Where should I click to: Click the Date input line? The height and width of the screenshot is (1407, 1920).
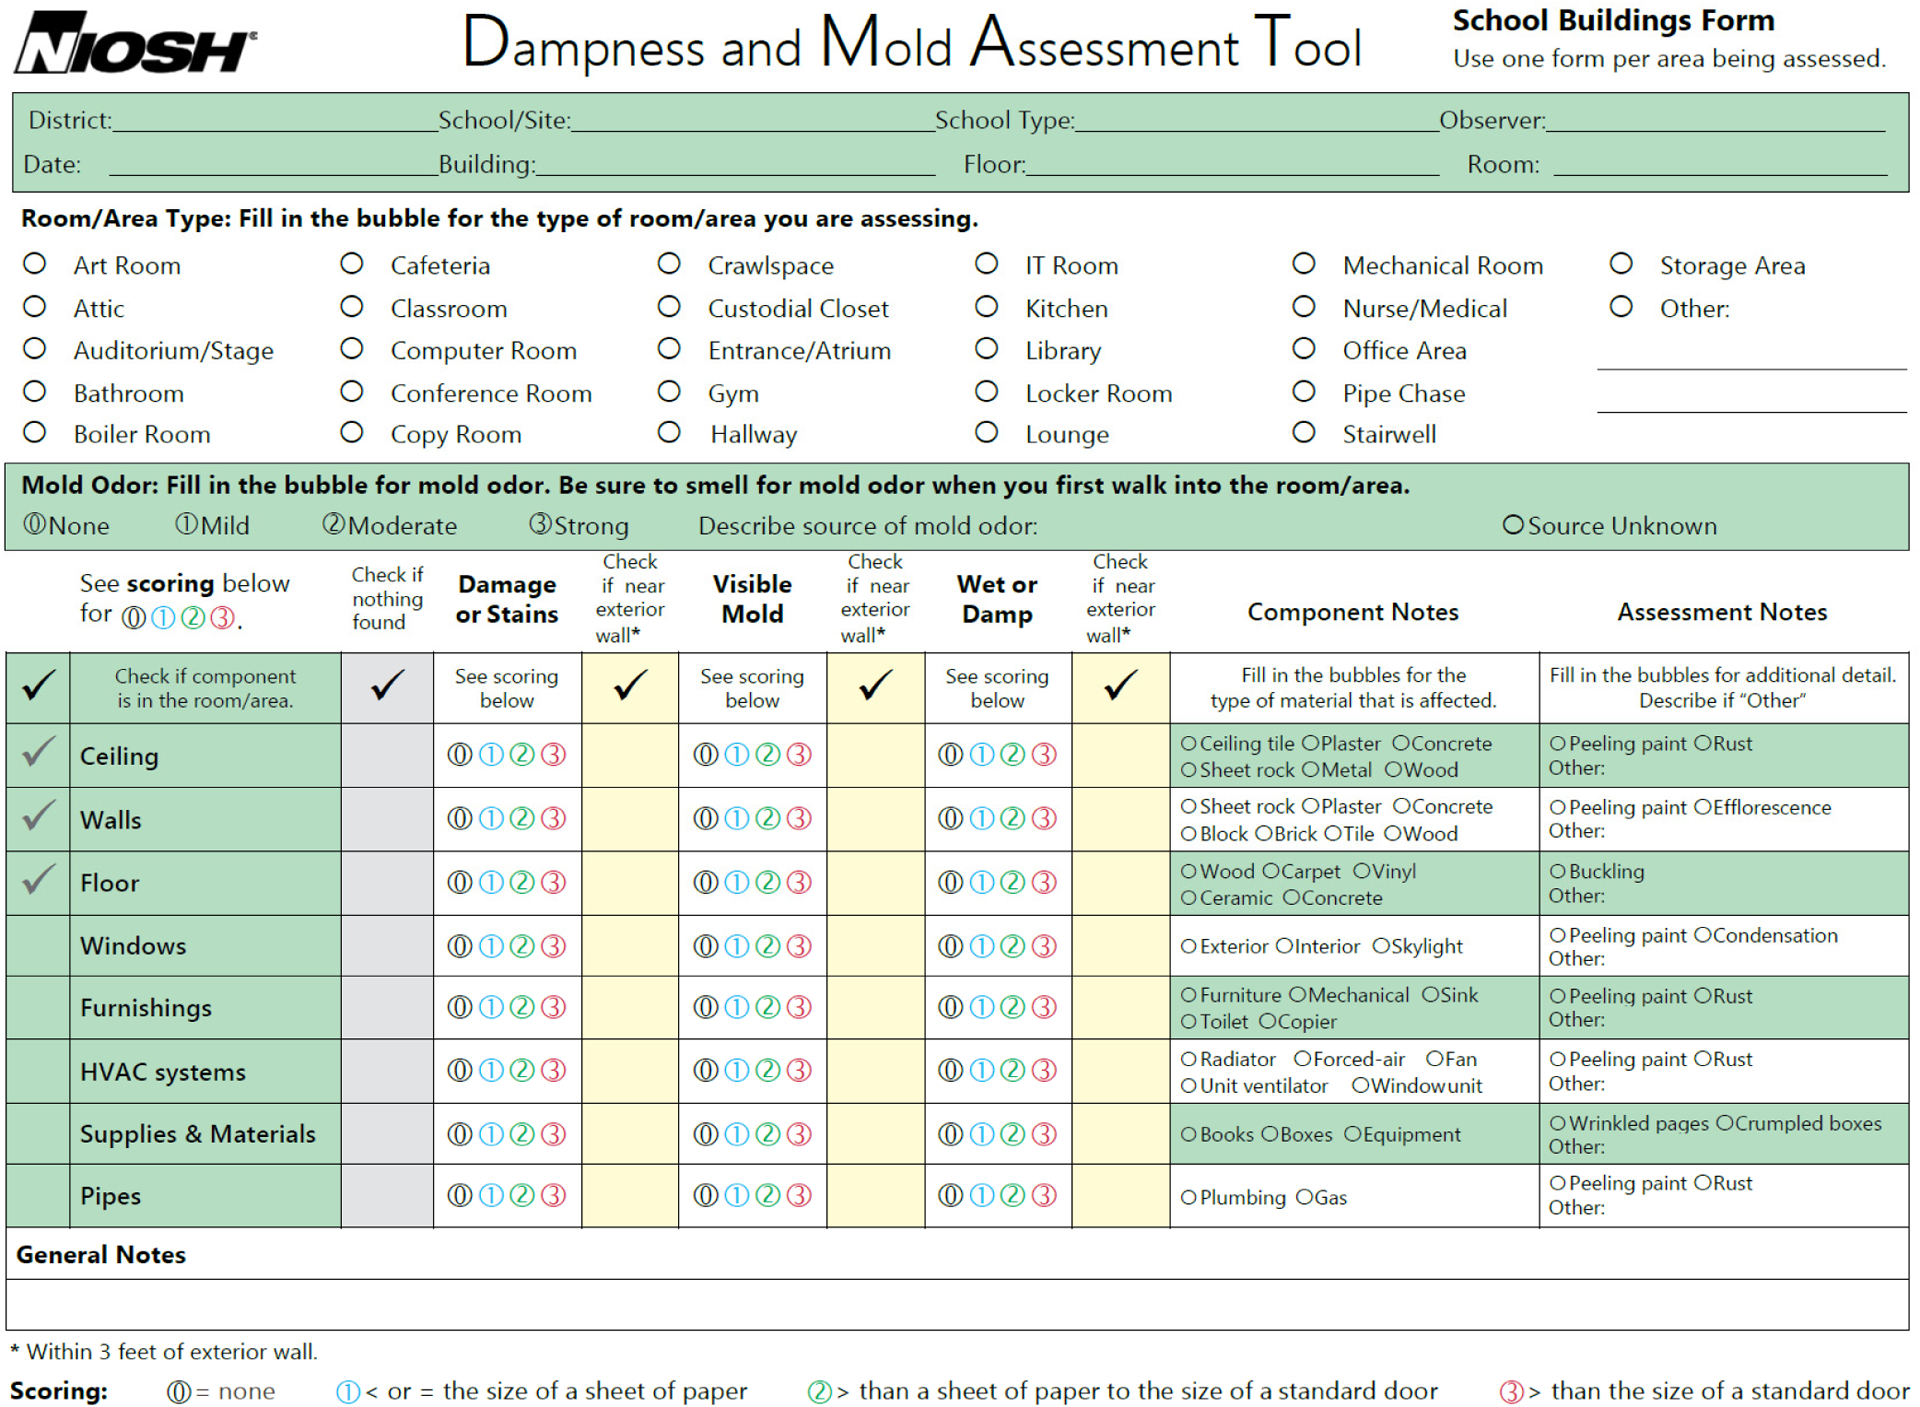point(273,164)
